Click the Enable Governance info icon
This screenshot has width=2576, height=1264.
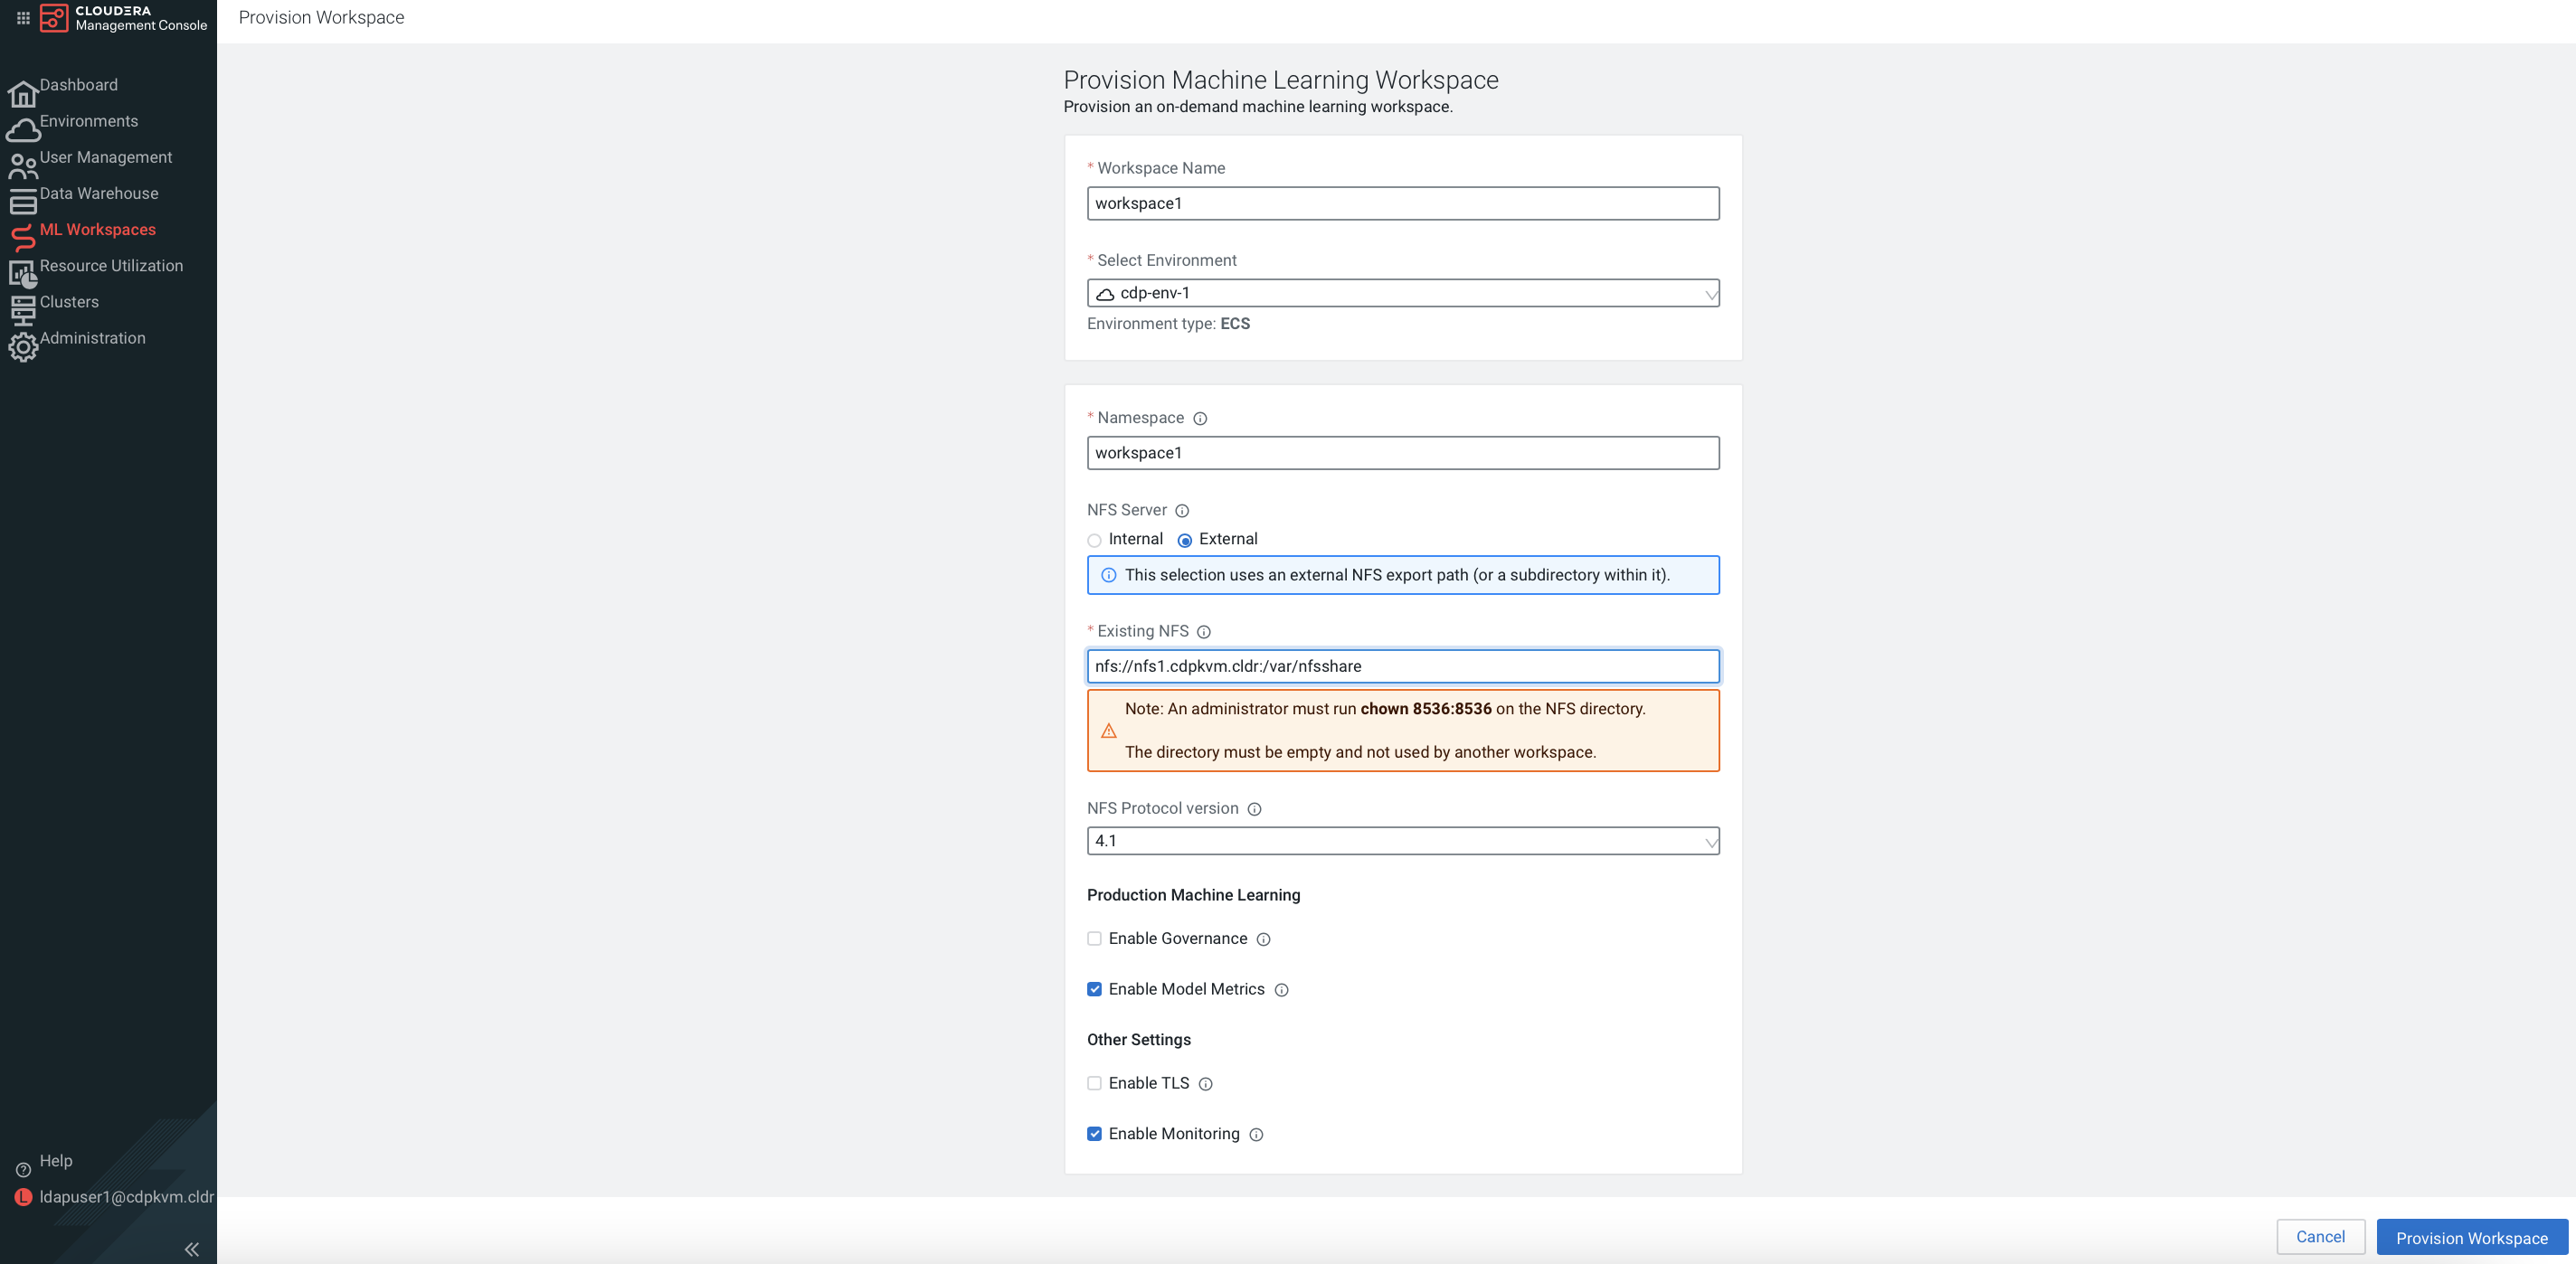[1263, 939]
